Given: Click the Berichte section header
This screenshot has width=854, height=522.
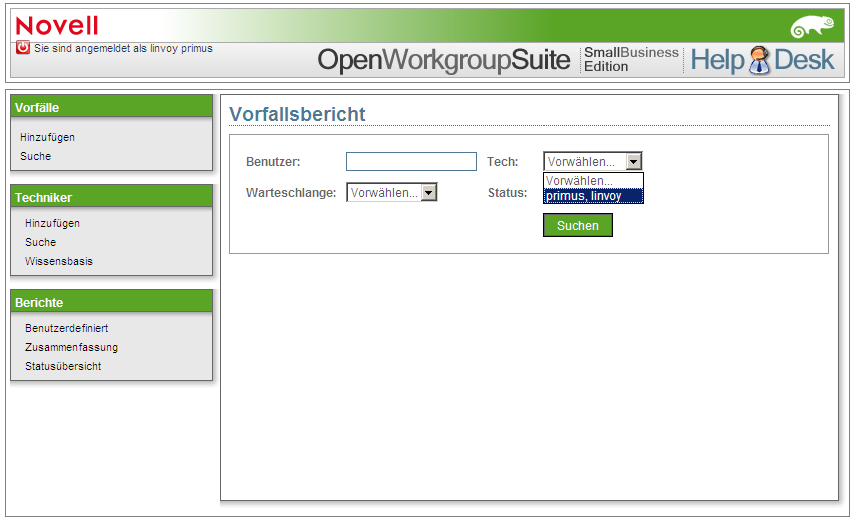Looking at the screenshot, I should pyautogui.click(x=111, y=302).
